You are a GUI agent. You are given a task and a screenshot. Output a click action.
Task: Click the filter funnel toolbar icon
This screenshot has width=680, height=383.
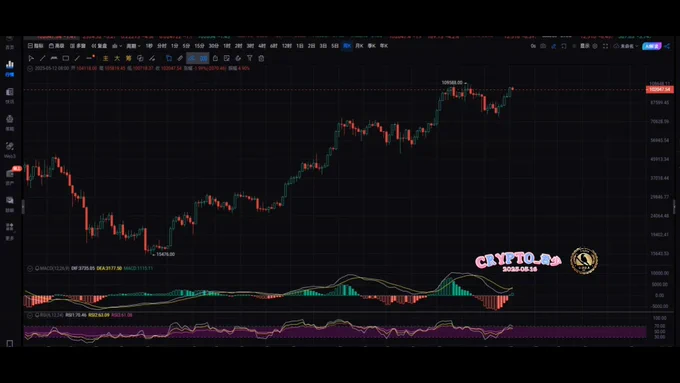(250, 58)
